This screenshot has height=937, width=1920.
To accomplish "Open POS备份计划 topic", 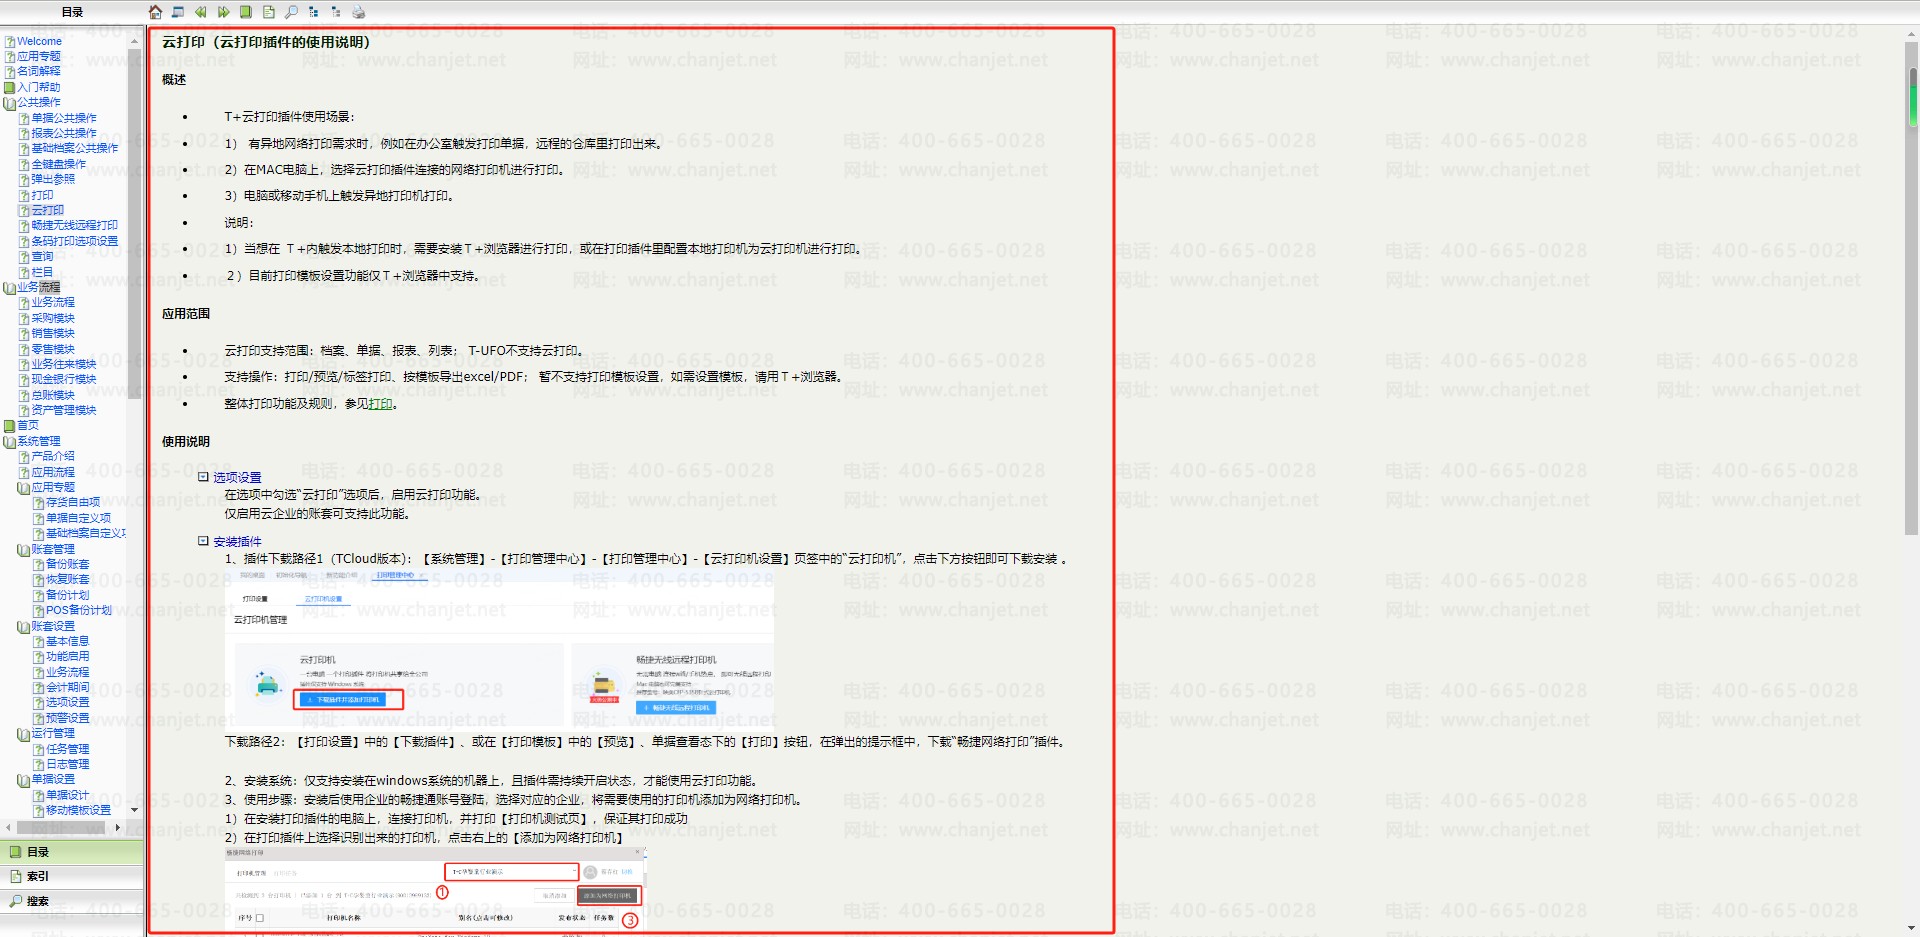I will coord(79,610).
